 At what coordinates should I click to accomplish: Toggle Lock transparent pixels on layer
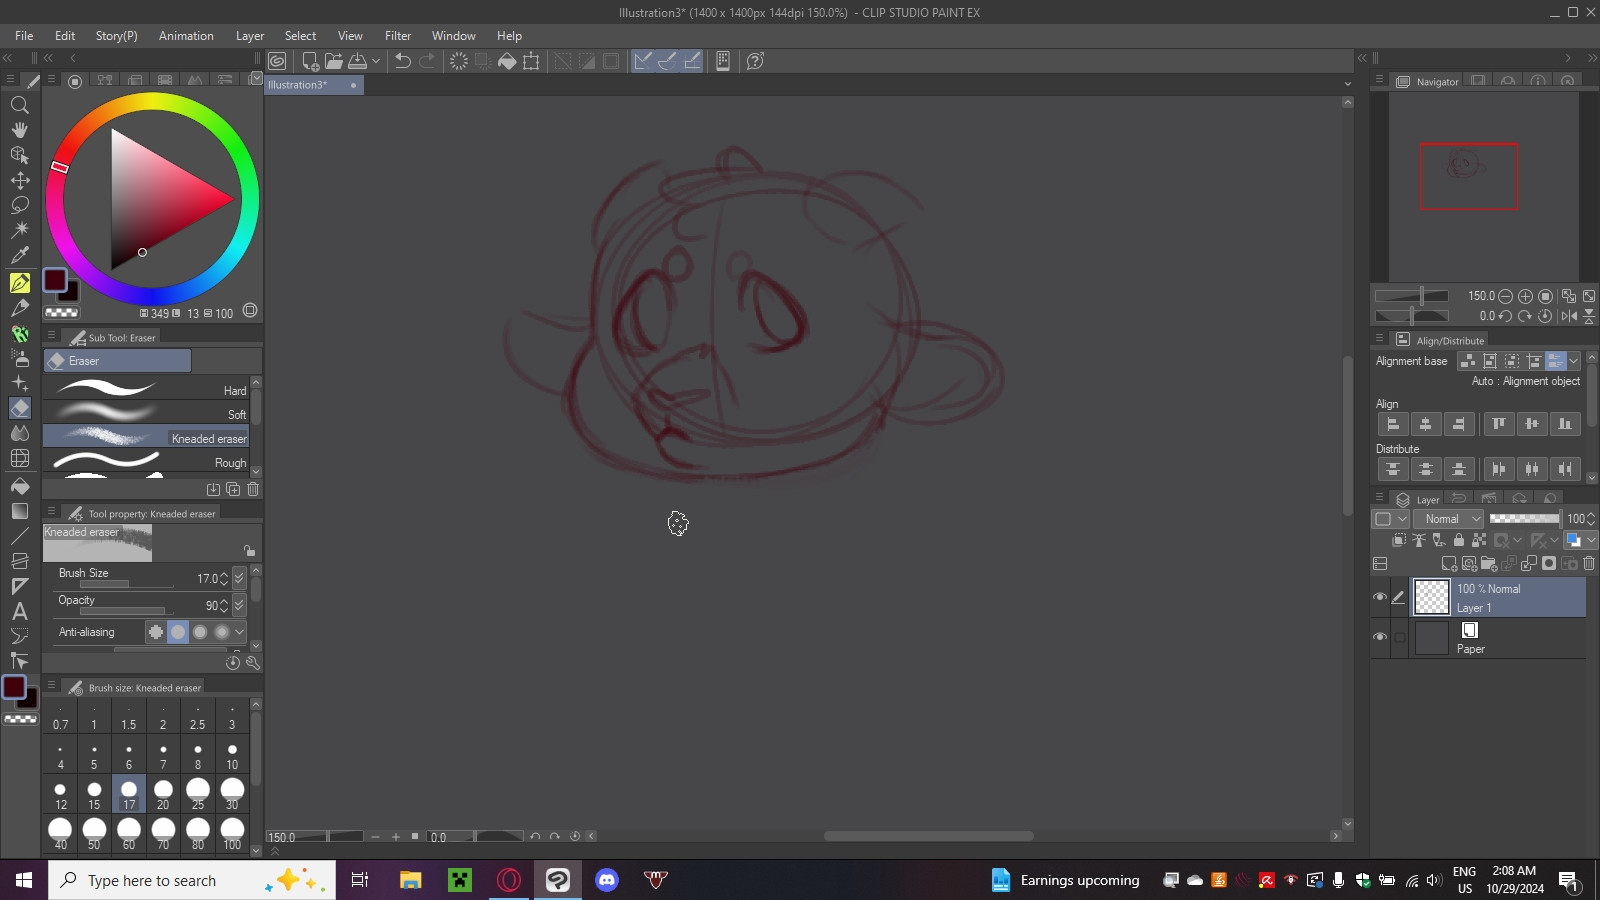[x=1479, y=540]
